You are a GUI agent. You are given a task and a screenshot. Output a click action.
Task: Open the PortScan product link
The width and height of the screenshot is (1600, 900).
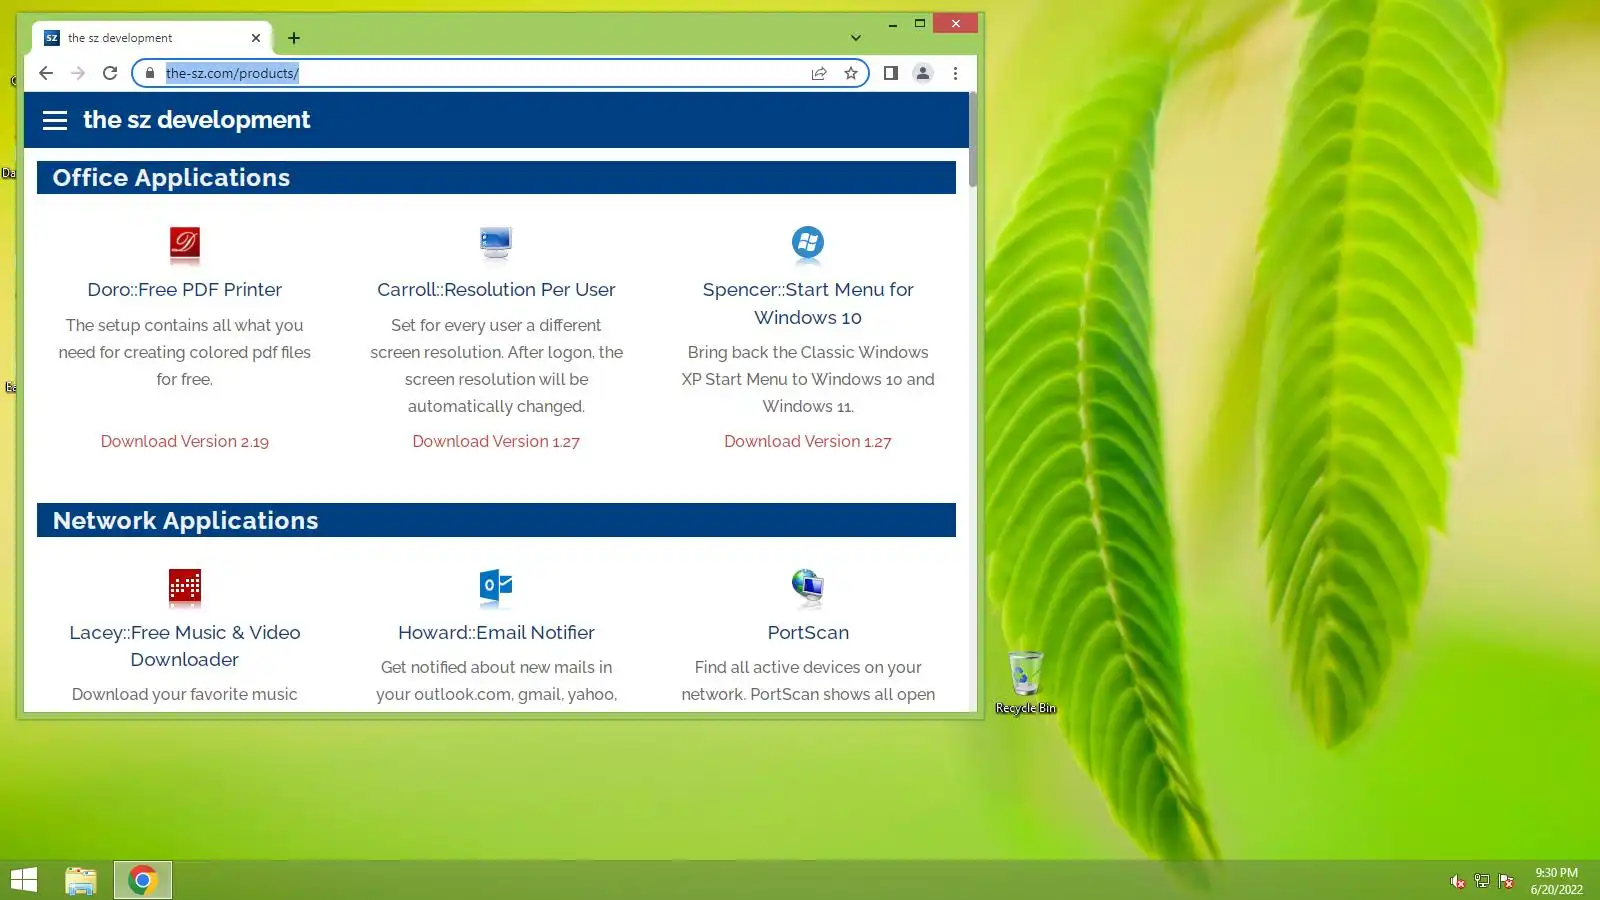coord(808,632)
